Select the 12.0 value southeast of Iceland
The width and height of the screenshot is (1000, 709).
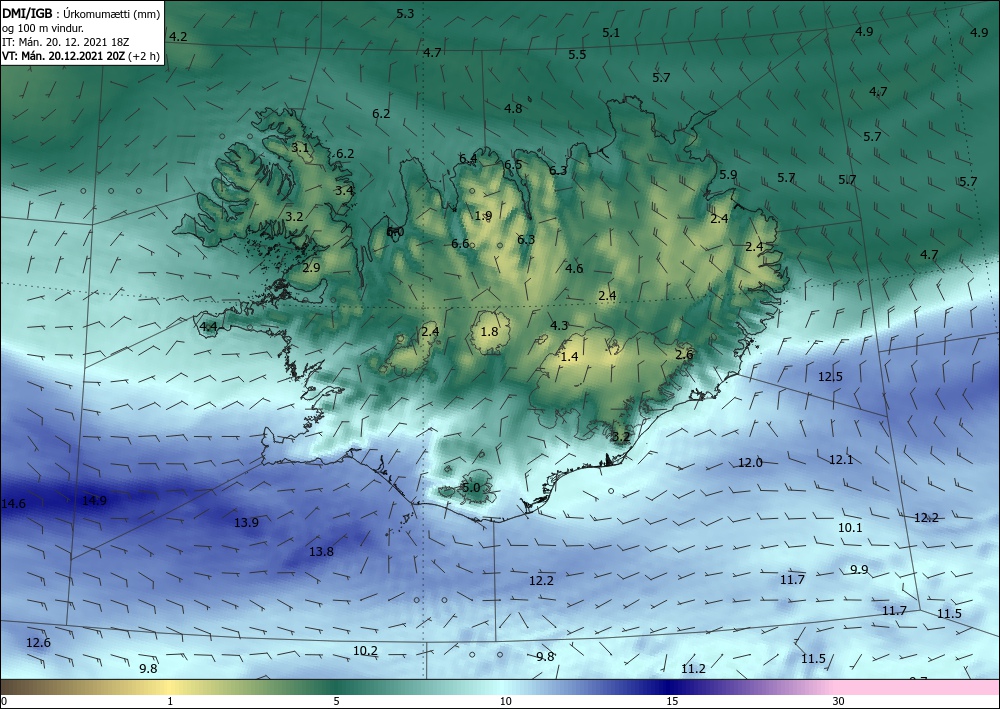coord(750,463)
